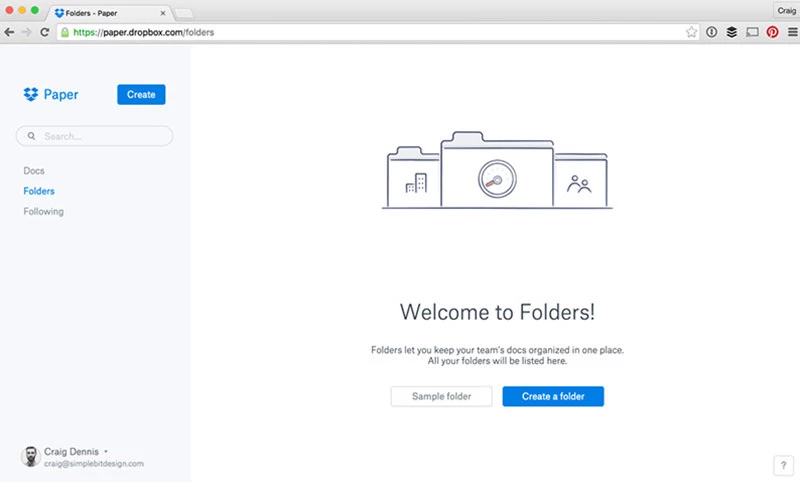Open the Chrome hamburger menu
The height and width of the screenshot is (482, 800).
click(792, 32)
